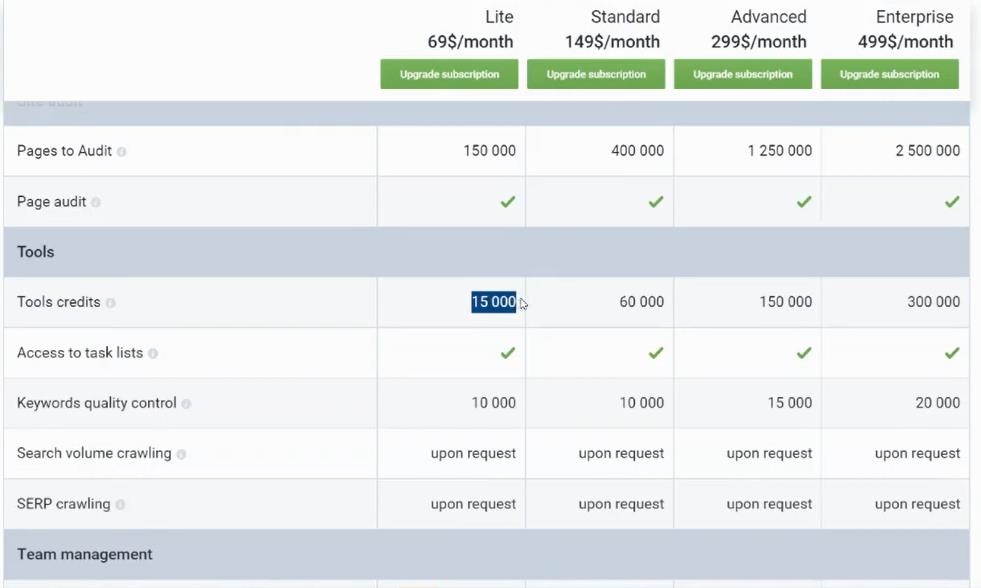981x588 pixels.
Task: Click the Tools section header row
Action: point(487,252)
